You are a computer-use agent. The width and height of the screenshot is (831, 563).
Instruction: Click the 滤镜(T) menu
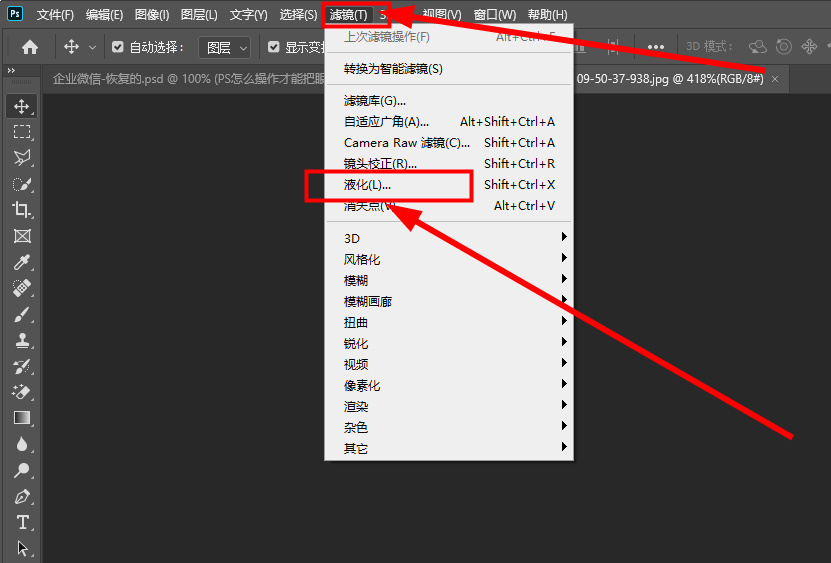pyautogui.click(x=348, y=15)
